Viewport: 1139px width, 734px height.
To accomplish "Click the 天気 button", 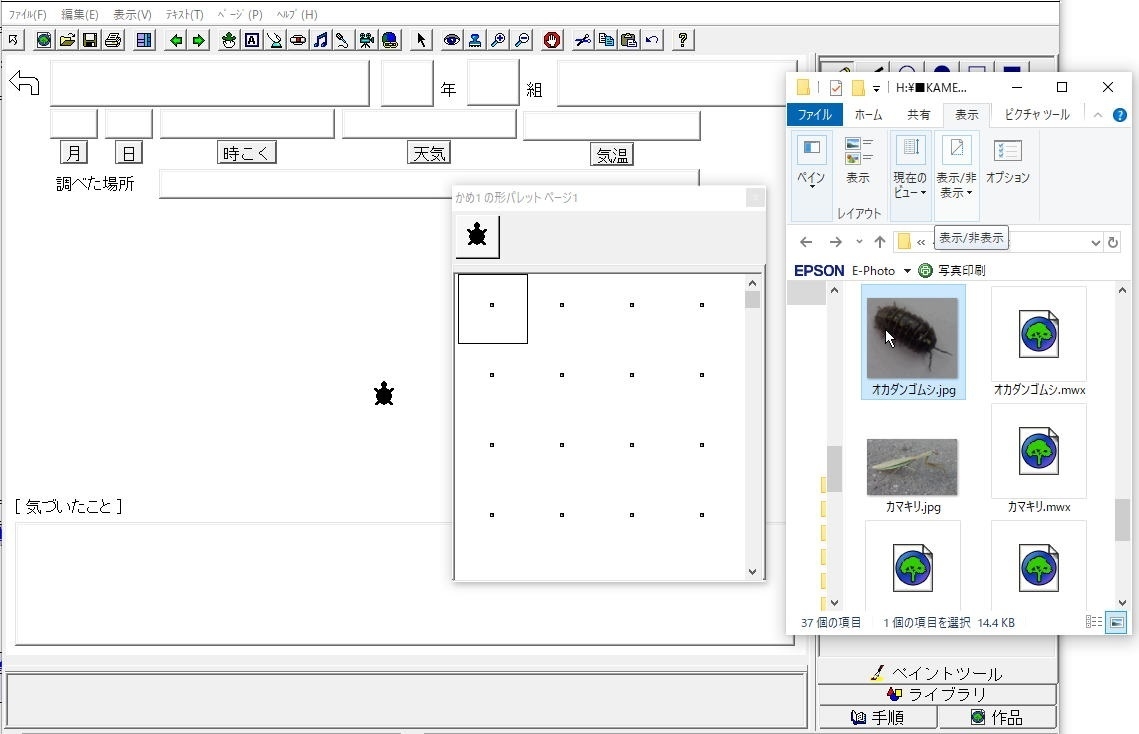I will click(x=429, y=153).
